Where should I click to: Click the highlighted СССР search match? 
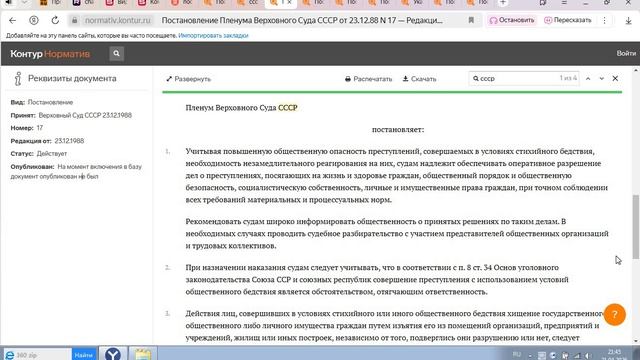click(288, 108)
